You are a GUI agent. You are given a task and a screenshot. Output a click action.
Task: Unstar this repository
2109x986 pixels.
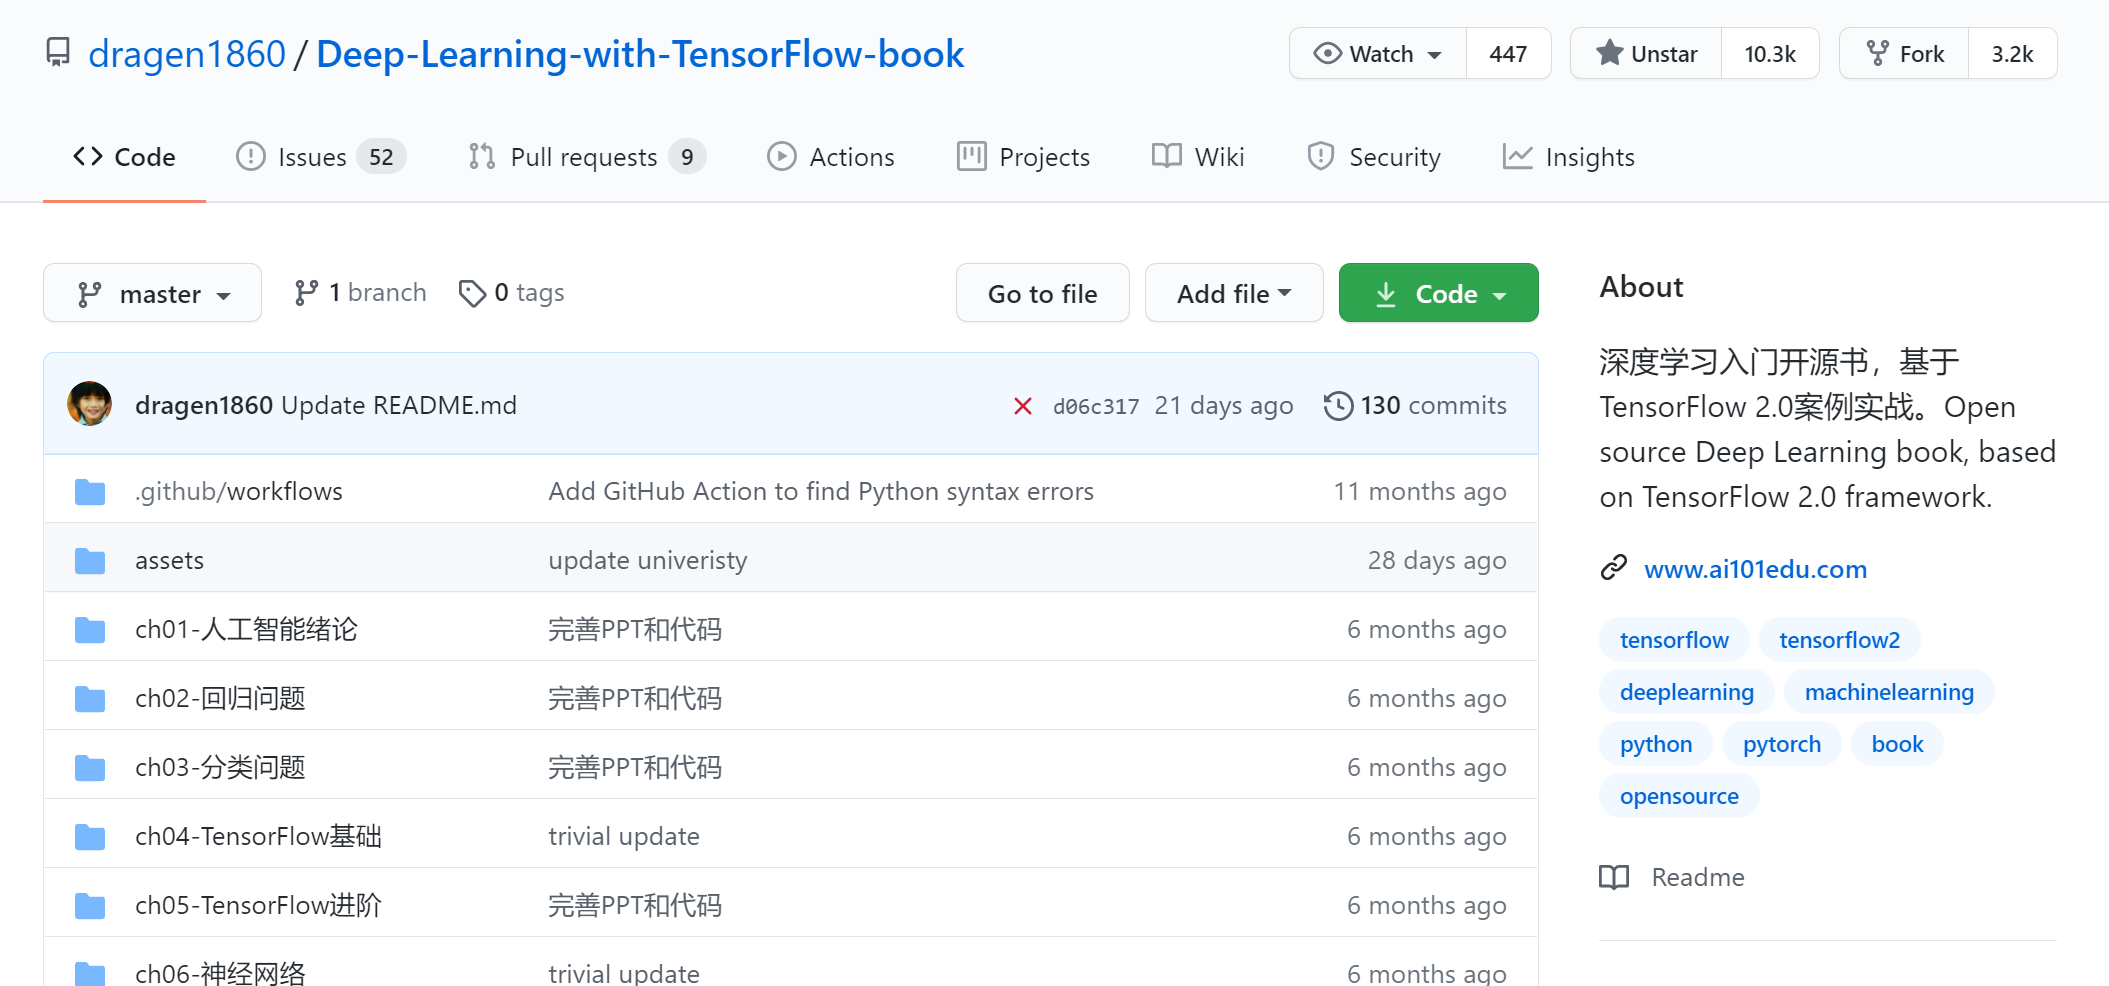point(1646,54)
